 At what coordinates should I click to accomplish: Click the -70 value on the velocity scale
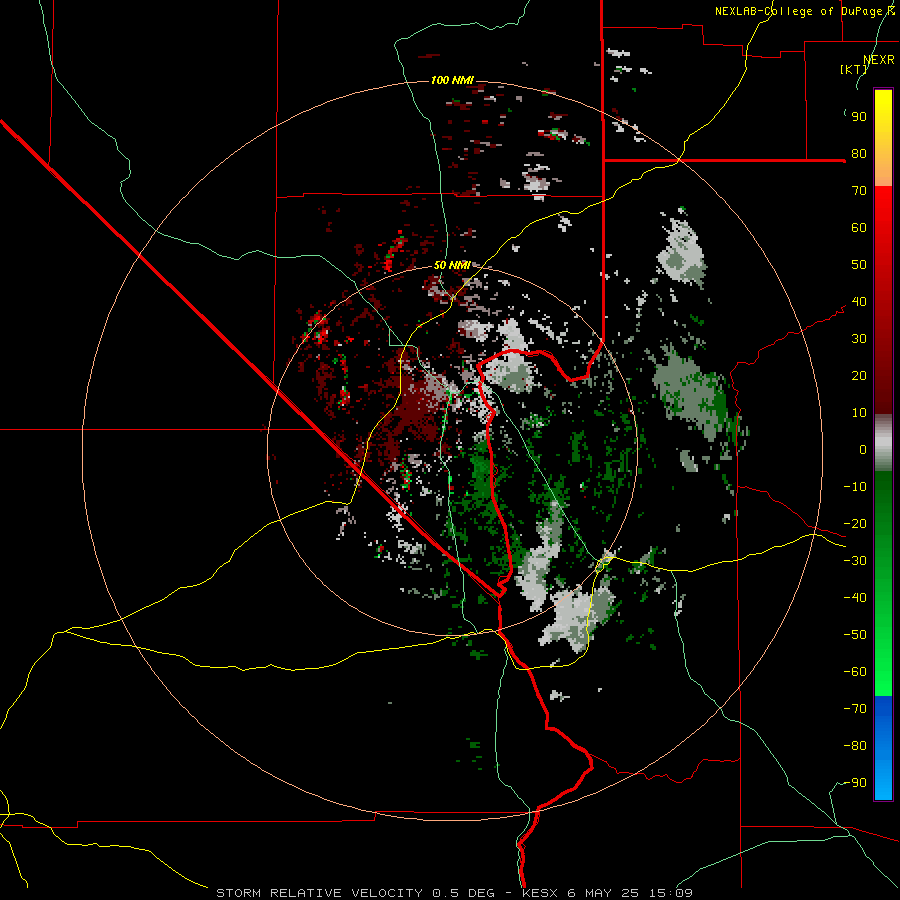tap(855, 709)
